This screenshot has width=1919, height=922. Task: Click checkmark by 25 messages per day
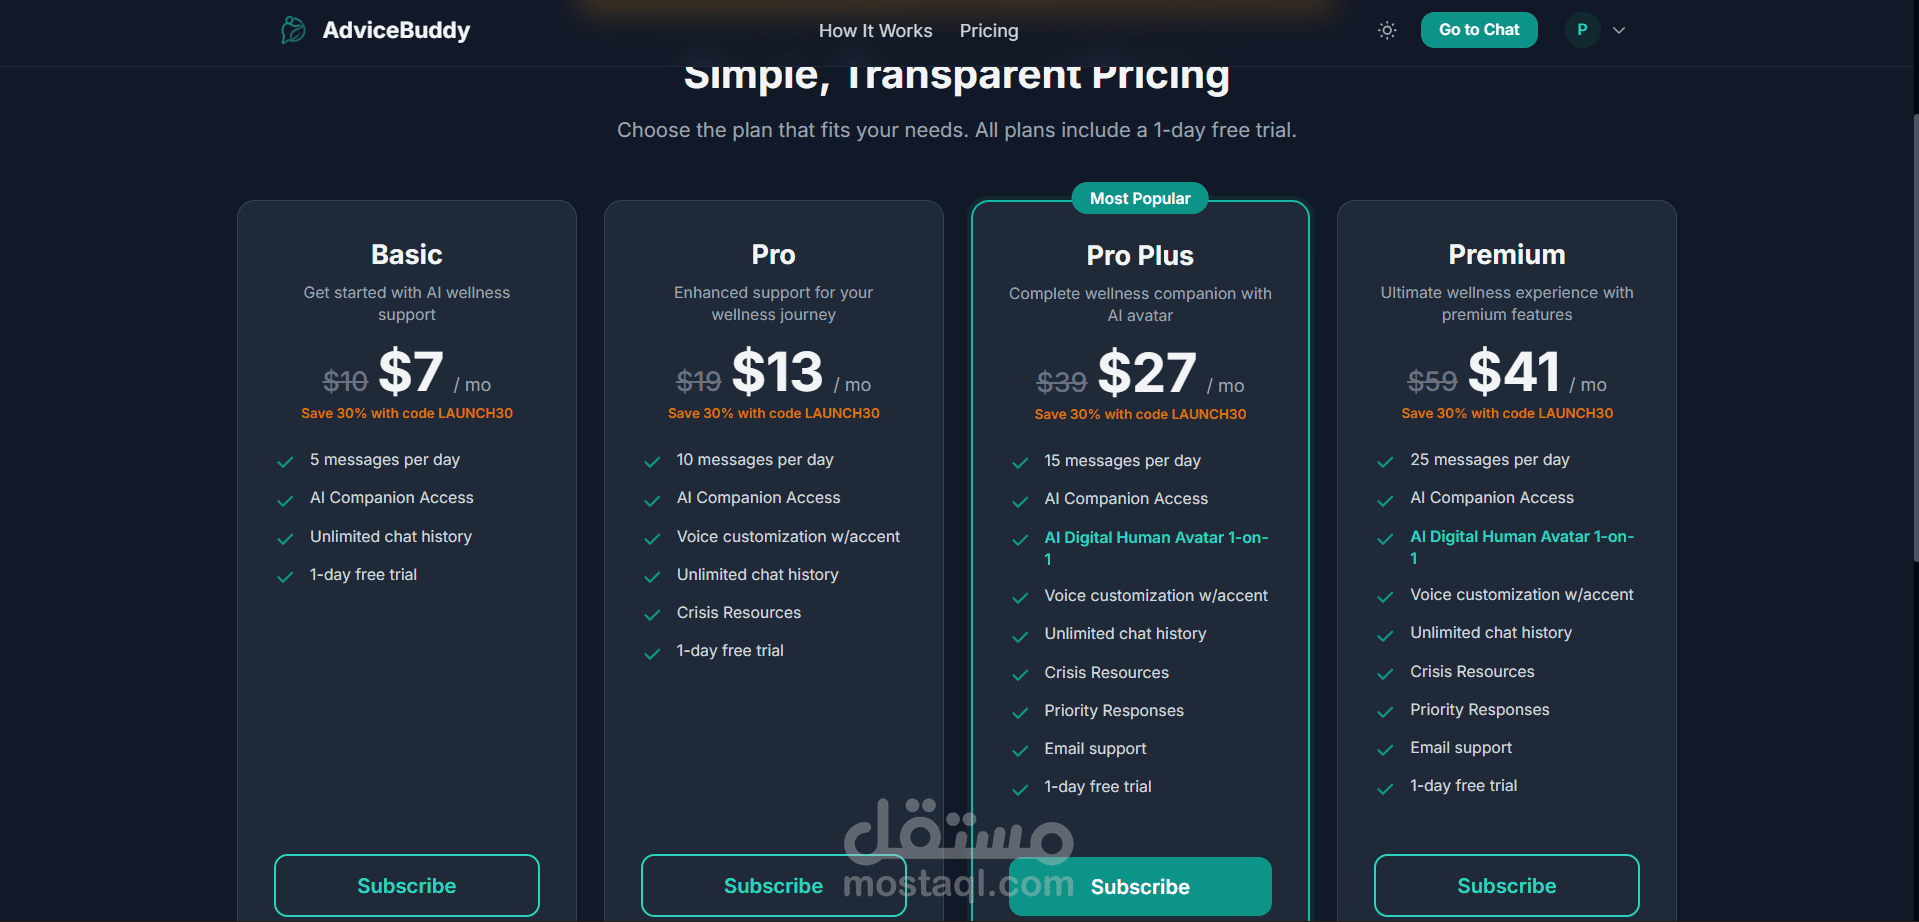pyautogui.click(x=1385, y=461)
